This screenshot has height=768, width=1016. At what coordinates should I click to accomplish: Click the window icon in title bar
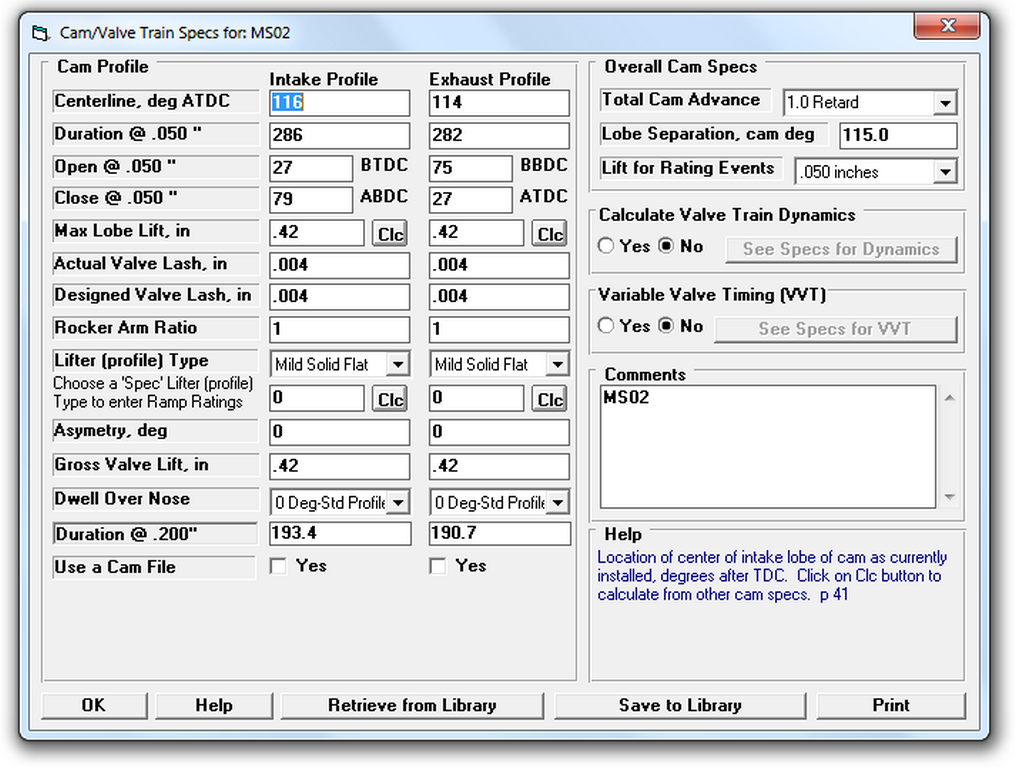click(x=40, y=33)
